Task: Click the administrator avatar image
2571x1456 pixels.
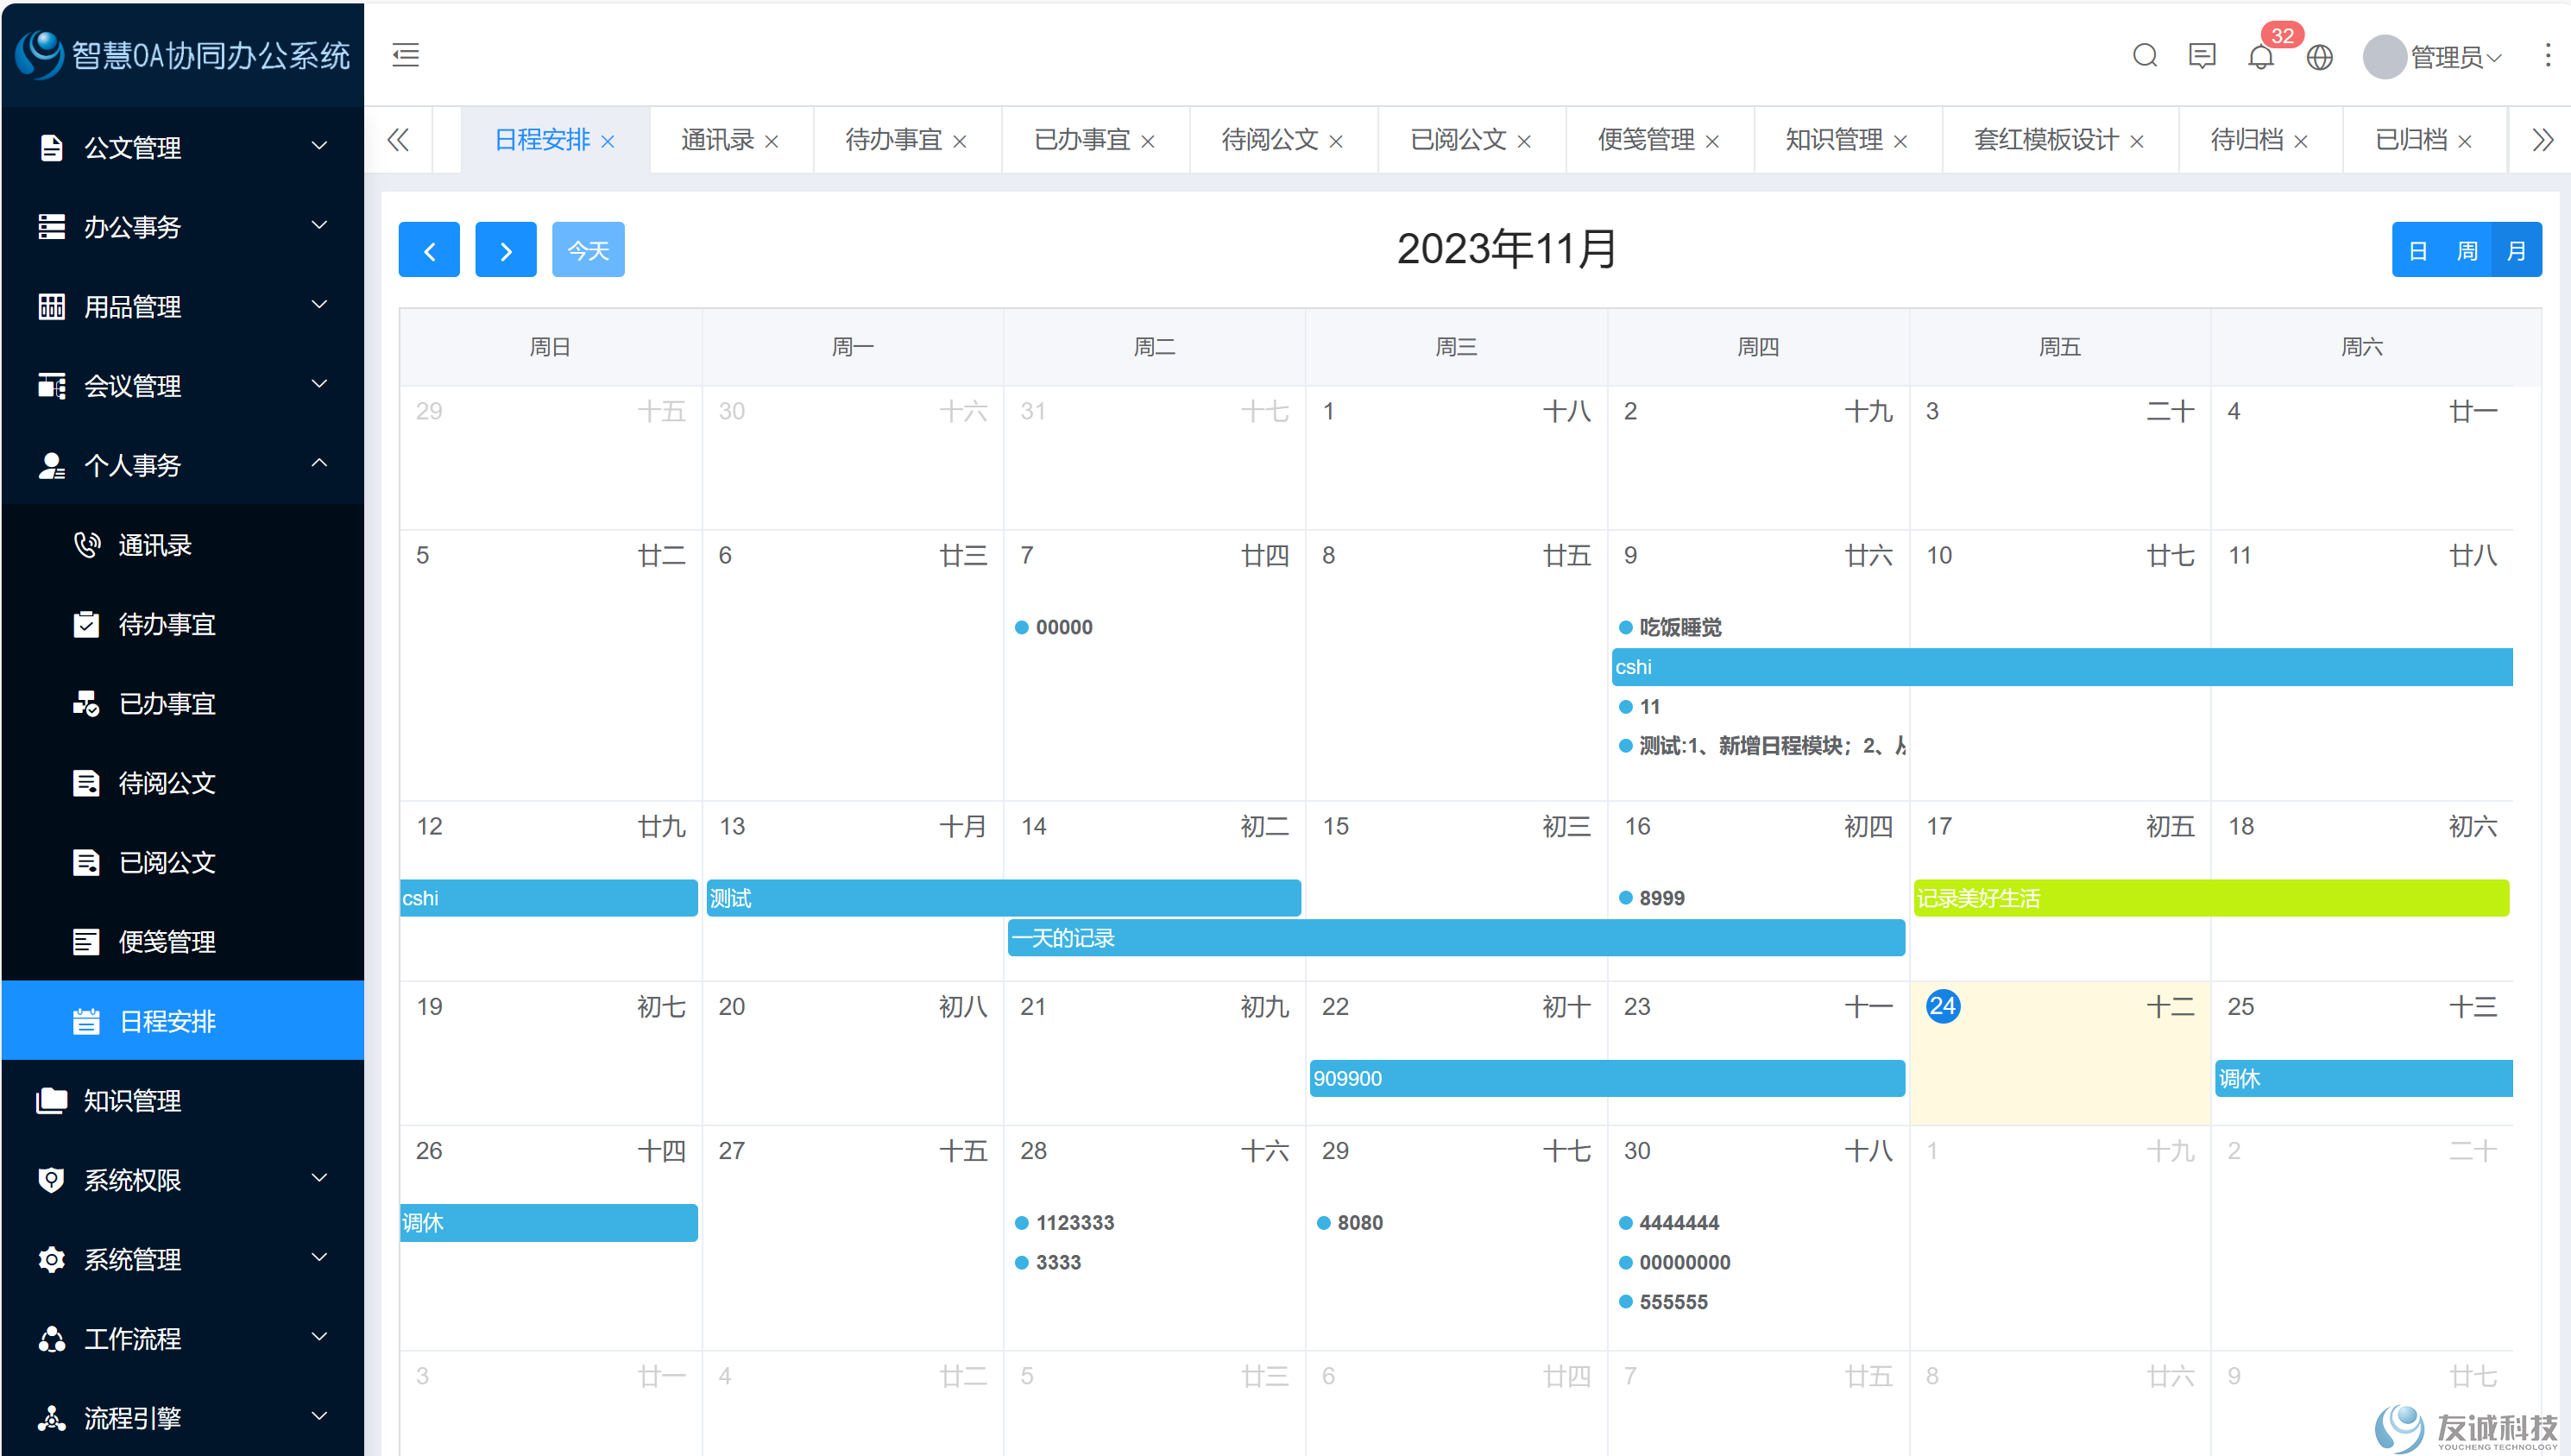Action: point(2384,57)
